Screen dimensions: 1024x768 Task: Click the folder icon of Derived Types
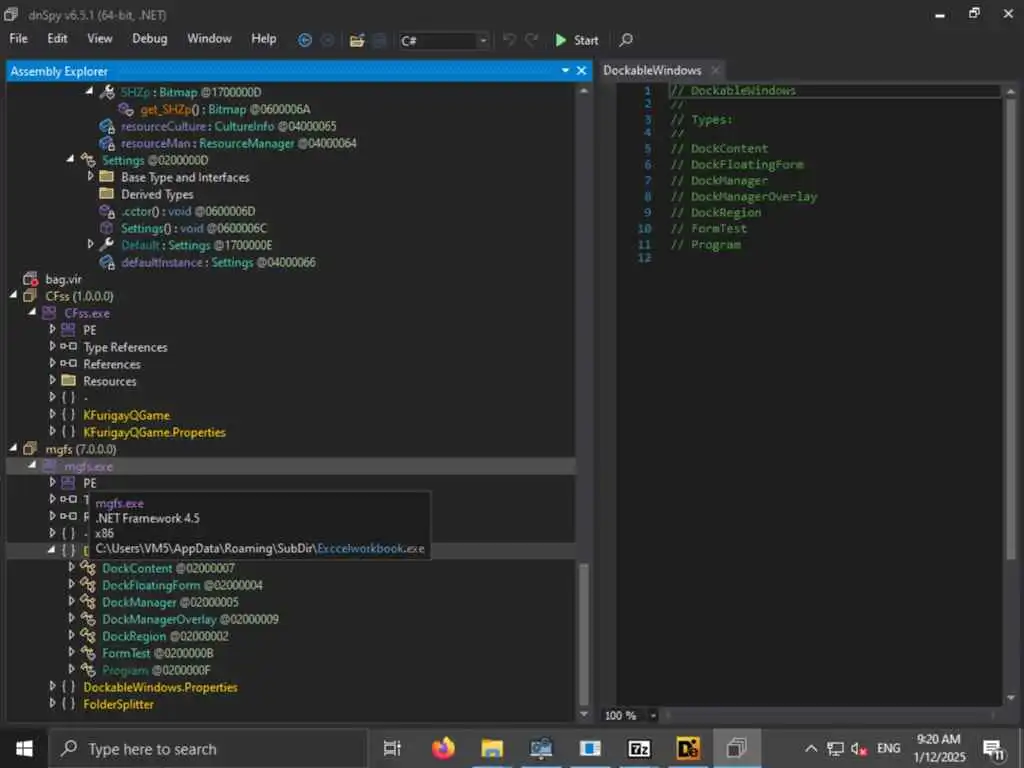(106, 194)
